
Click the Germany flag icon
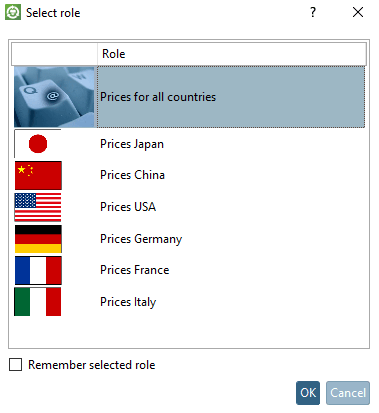(x=38, y=239)
